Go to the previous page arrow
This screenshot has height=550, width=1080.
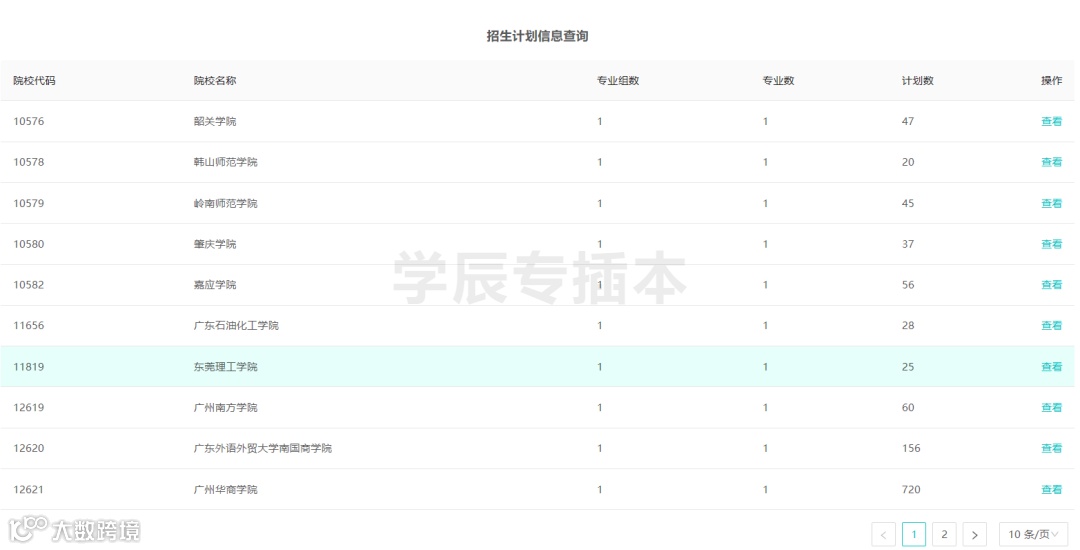(883, 534)
